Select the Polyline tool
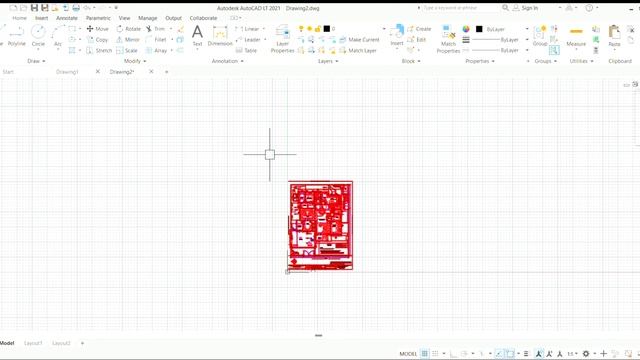 [x=16, y=35]
